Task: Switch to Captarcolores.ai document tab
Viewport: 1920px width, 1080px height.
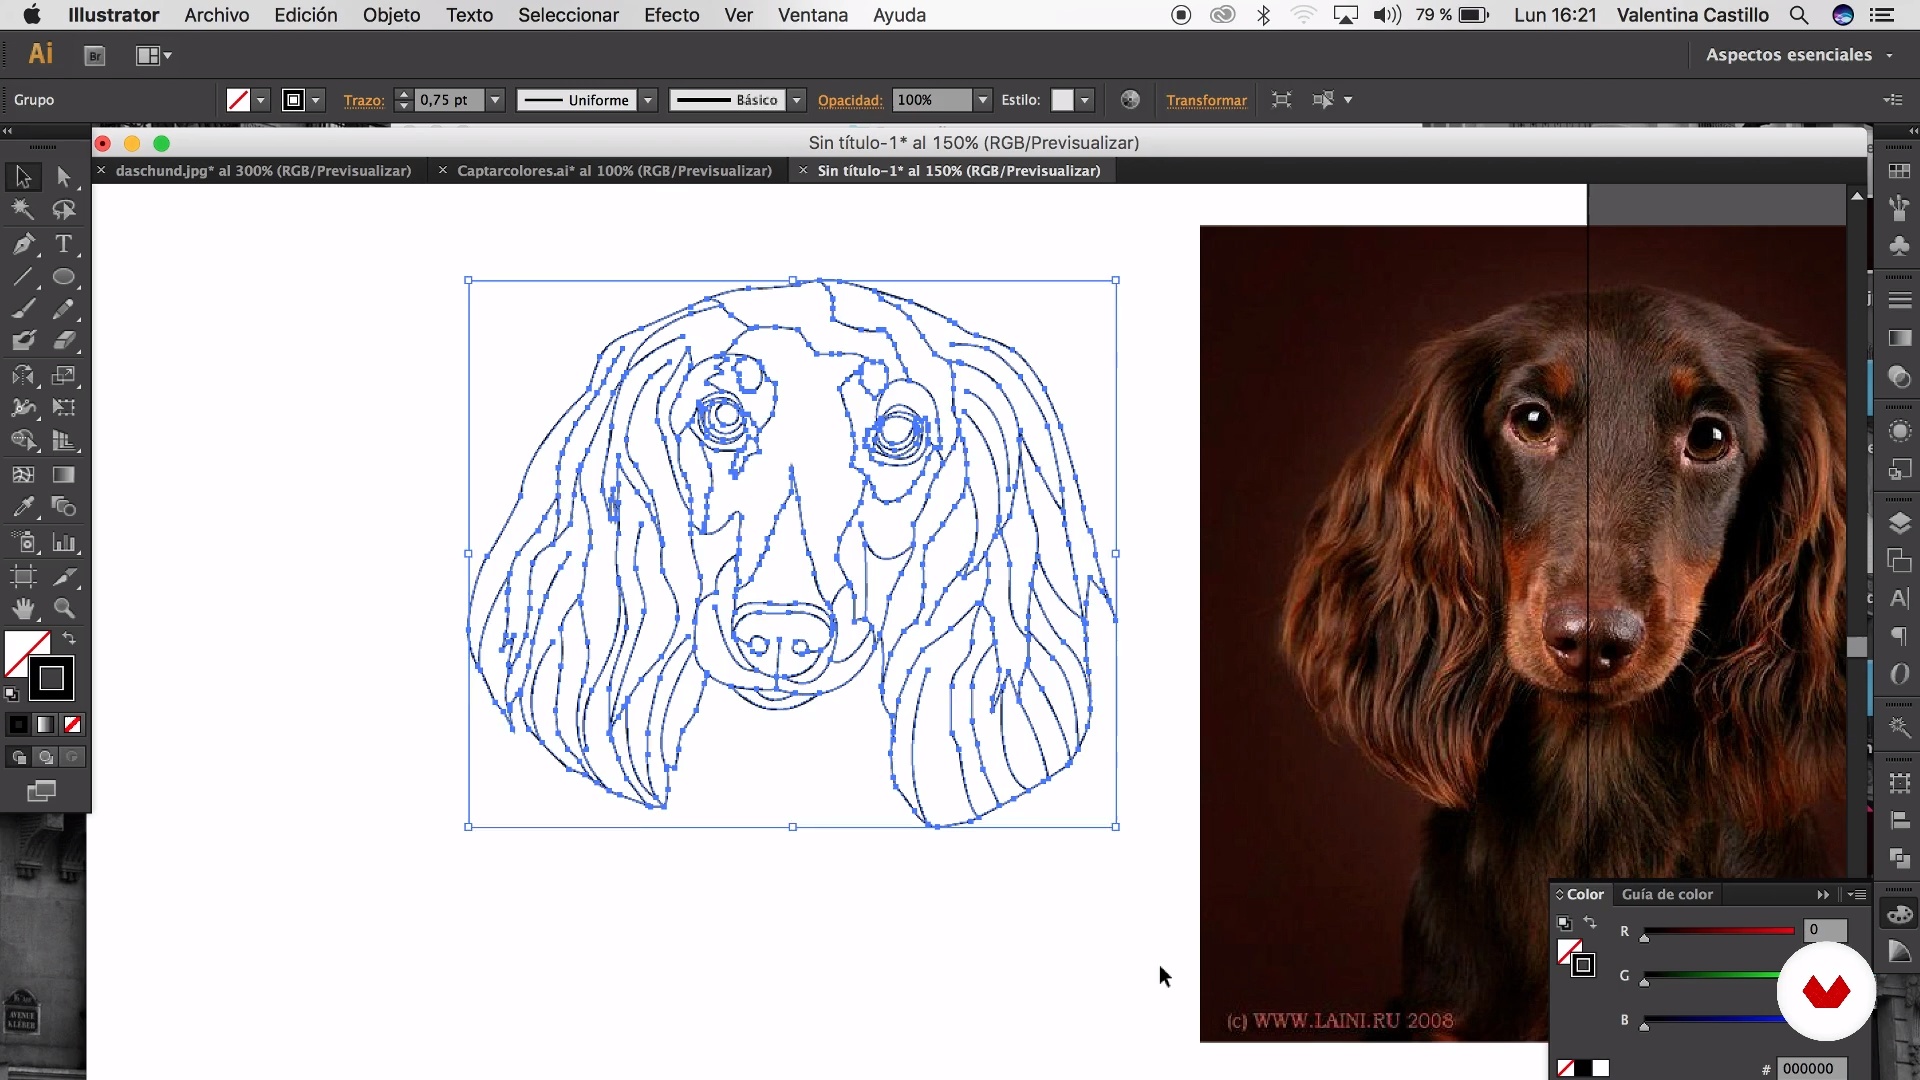Action: [x=614, y=171]
